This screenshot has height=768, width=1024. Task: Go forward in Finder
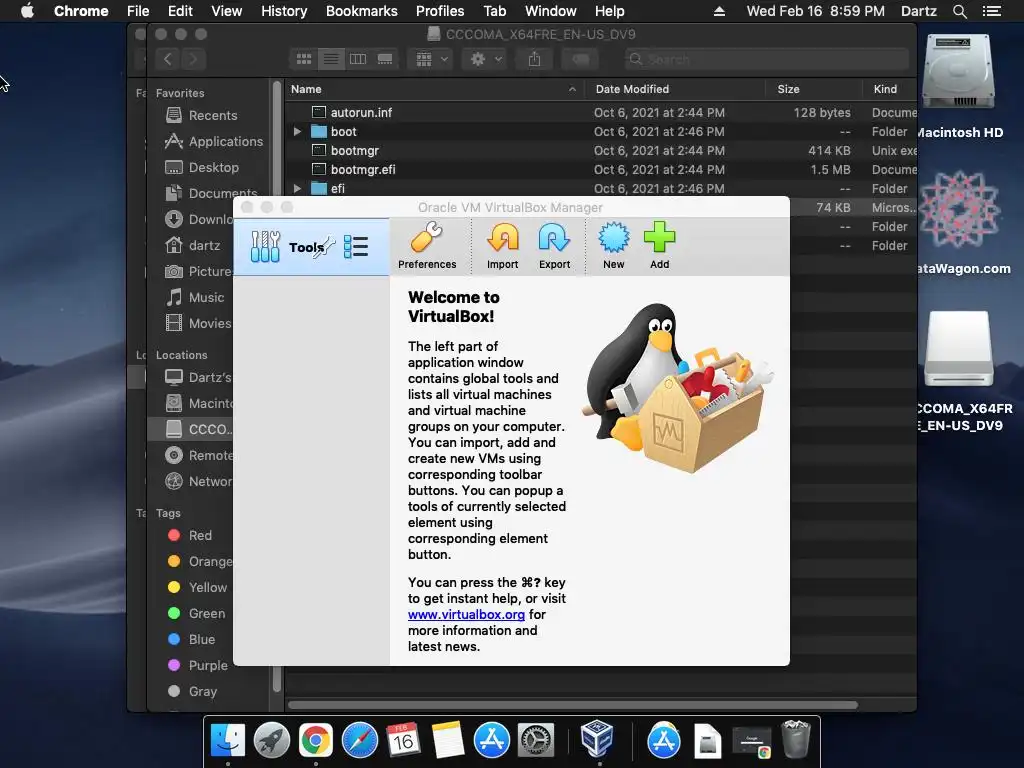[x=193, y=59]
